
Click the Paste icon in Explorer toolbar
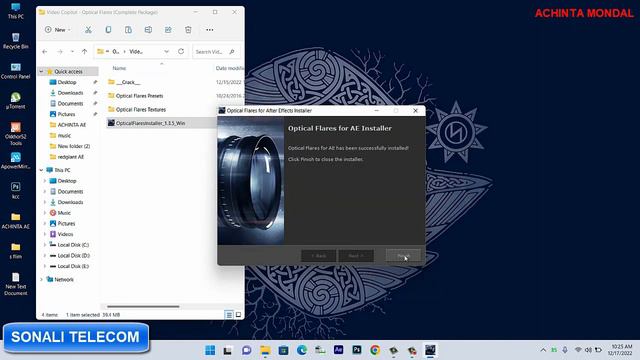[128, 30]
